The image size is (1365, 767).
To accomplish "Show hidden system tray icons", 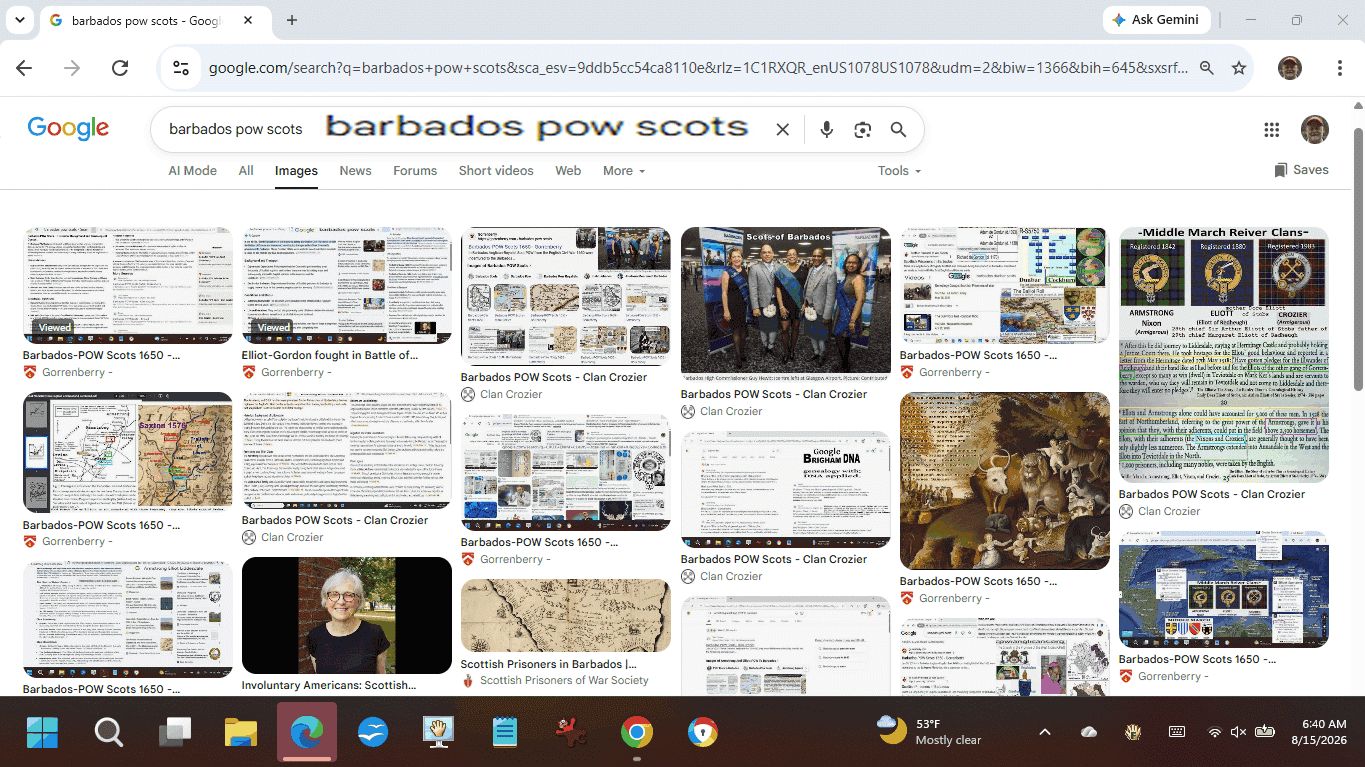I will click(1045, 732).
